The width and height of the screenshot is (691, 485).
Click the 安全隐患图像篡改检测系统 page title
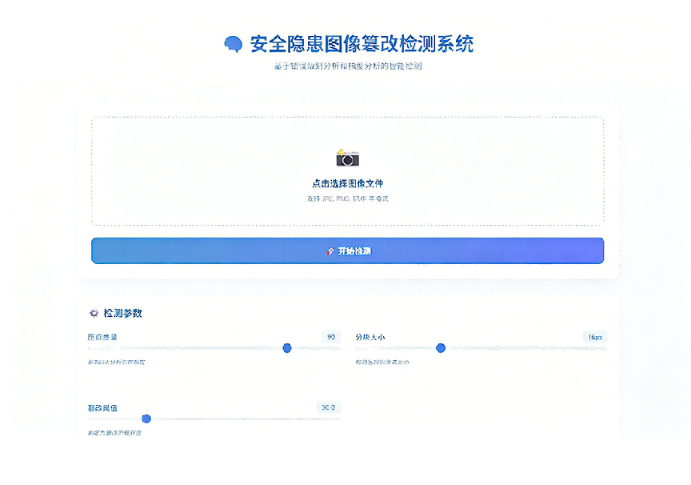(362, 44)
